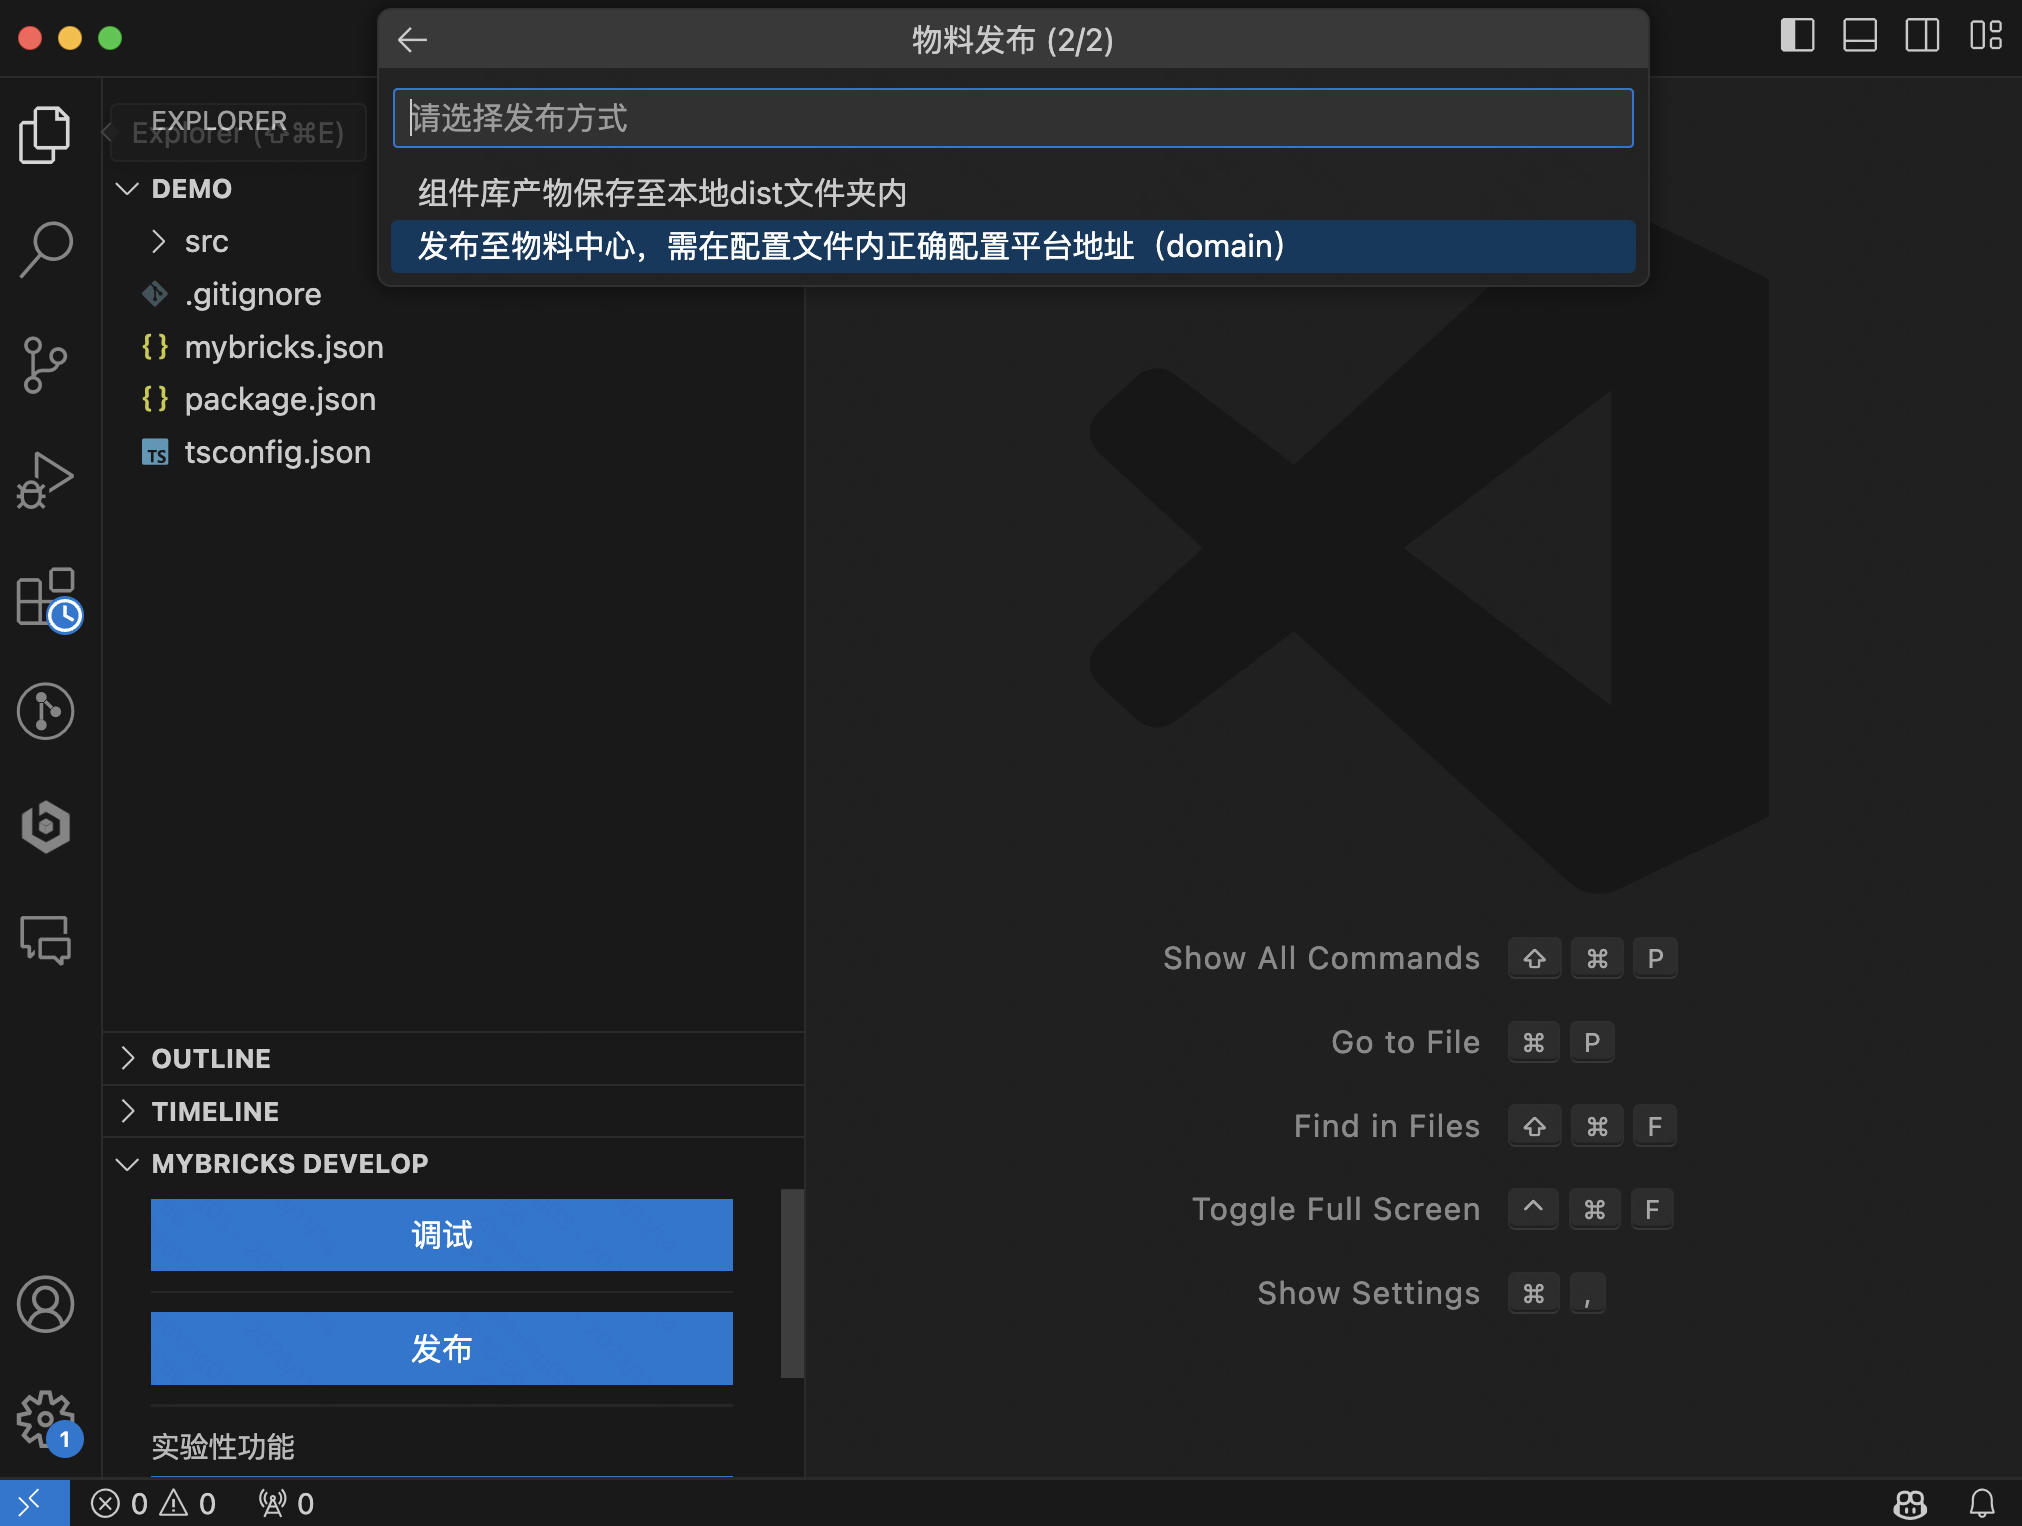The height and width of the screenshot is (1526, 2022).
Task: Click the 调试 button
Action: (442, 1235)
